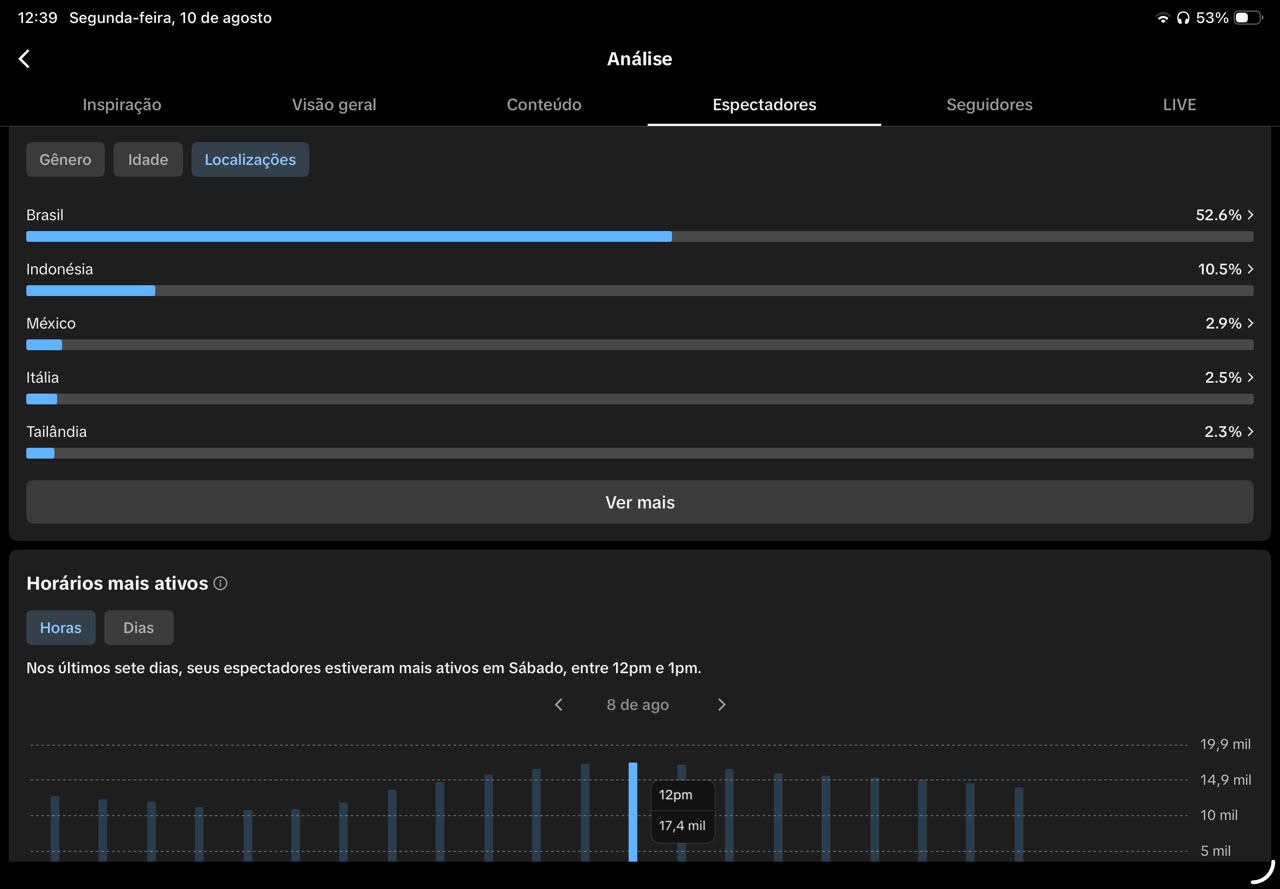The width and height of the screenshot is (1280, 889).
Task: Tap the battery indicator icon
Action: [x=1248, y=18]
